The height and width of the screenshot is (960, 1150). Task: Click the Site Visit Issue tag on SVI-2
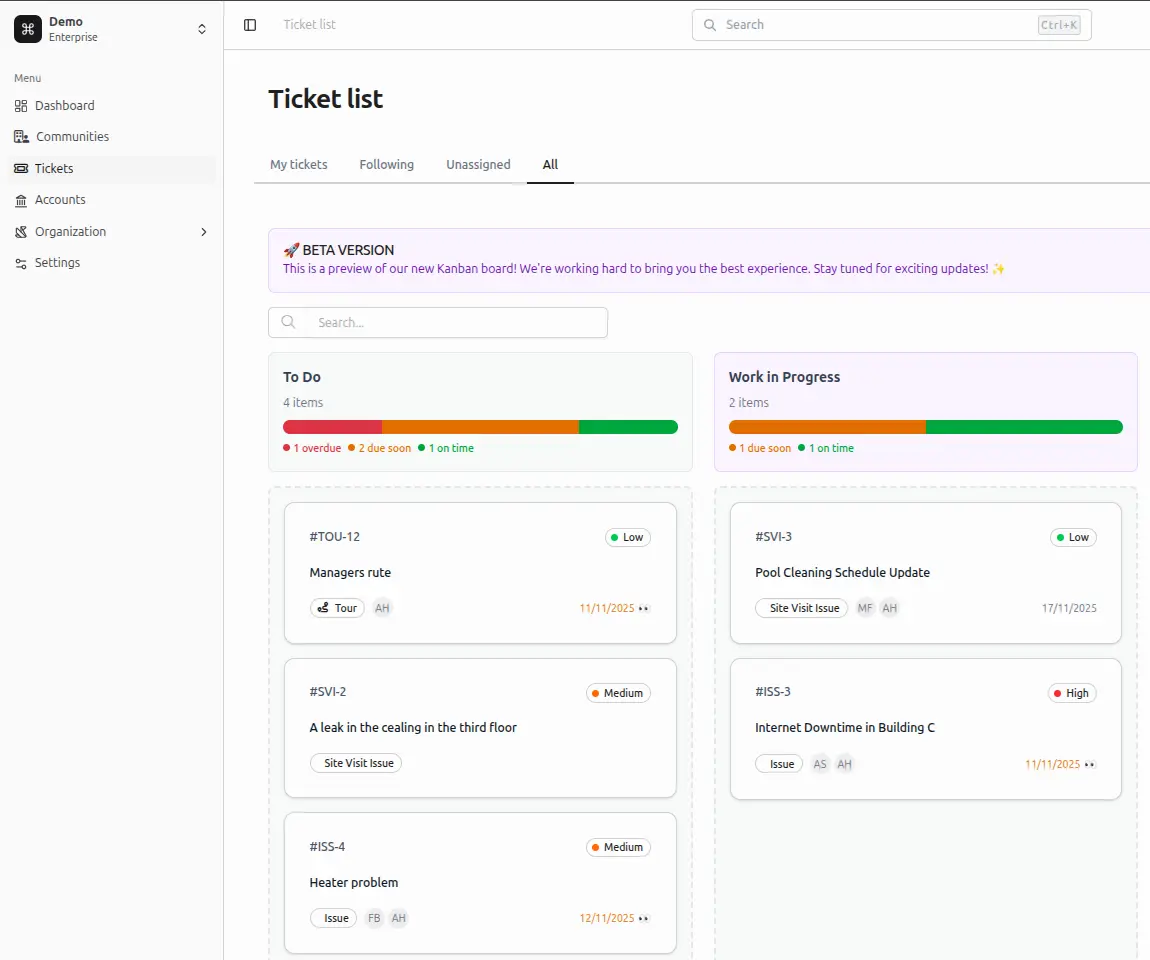point(356,762)
